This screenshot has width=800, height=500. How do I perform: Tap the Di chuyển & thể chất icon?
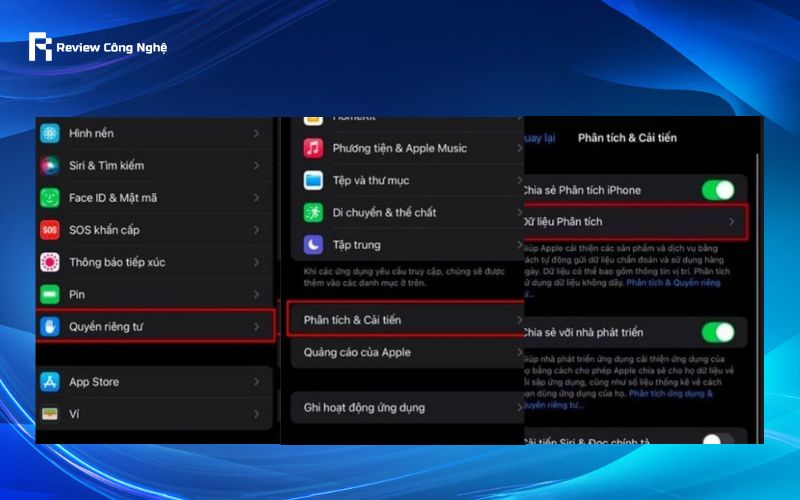(x=313, y=212)
